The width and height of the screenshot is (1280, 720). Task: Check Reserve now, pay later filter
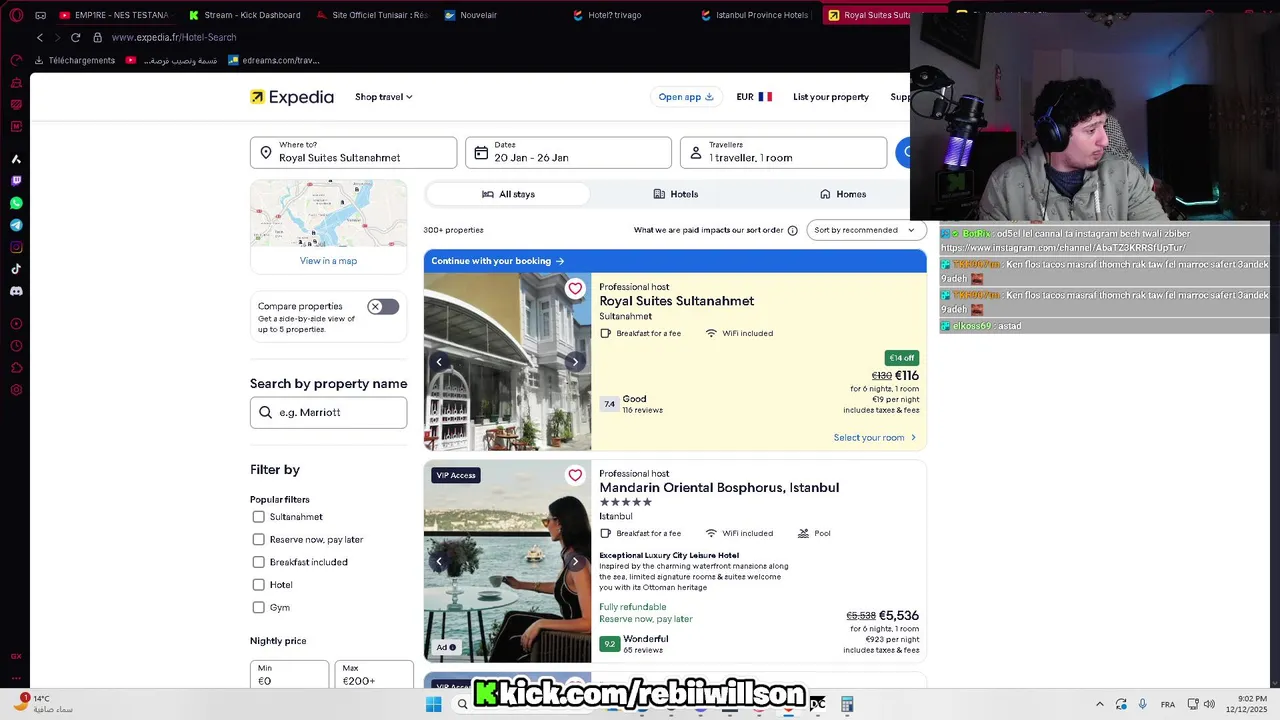click(x=258, y=539)
